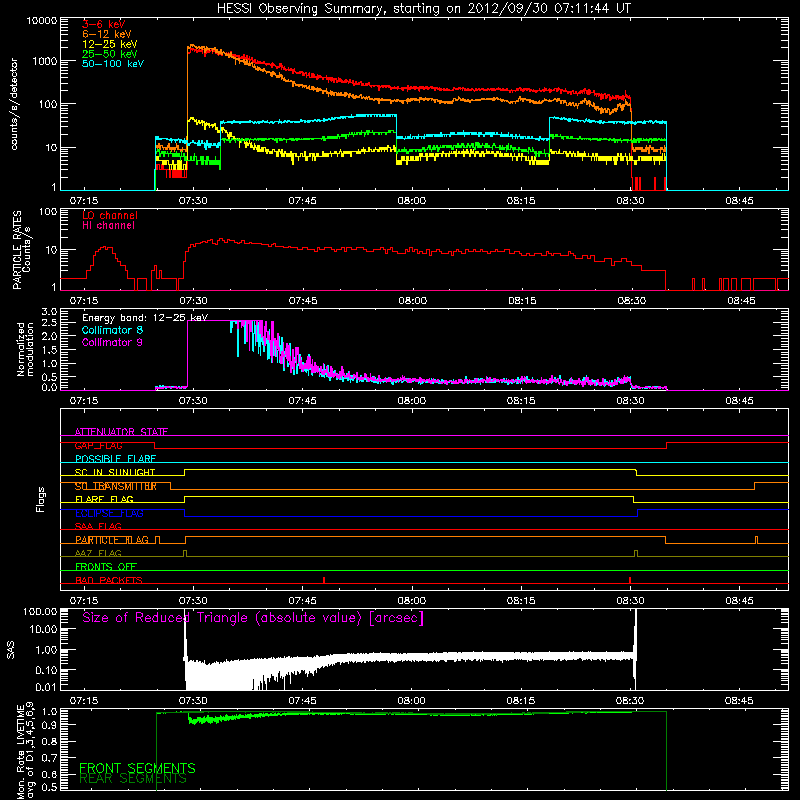Image resolution: width=800 pixels, height=800 pixels.
Task: Click the Energy band: 12-25 keV label
Action: (145, 318)
